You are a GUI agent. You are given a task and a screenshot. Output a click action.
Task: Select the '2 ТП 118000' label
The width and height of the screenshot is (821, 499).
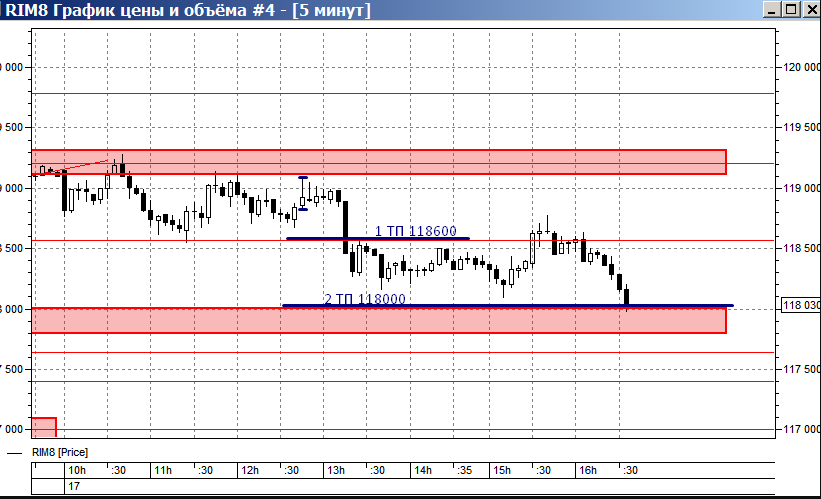tap(365, 299)
